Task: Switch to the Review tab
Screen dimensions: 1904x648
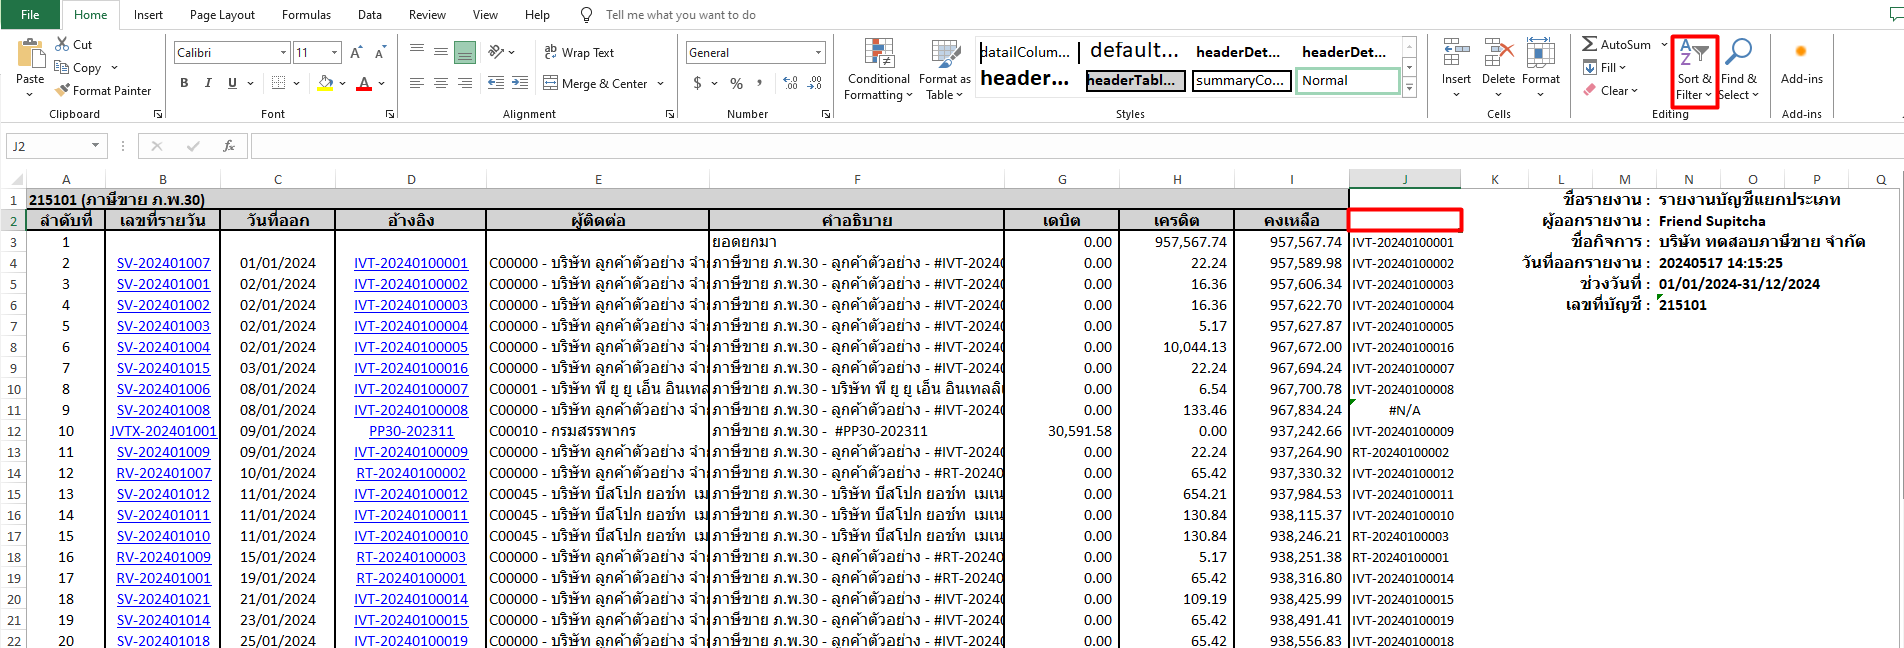Action: tap(427, 15)
